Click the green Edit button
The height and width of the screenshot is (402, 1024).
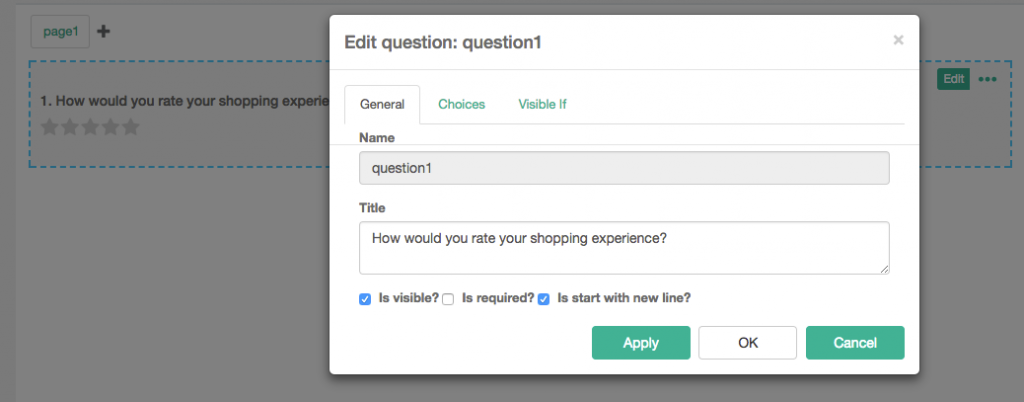pyautogui.click(x=953, y=79)
